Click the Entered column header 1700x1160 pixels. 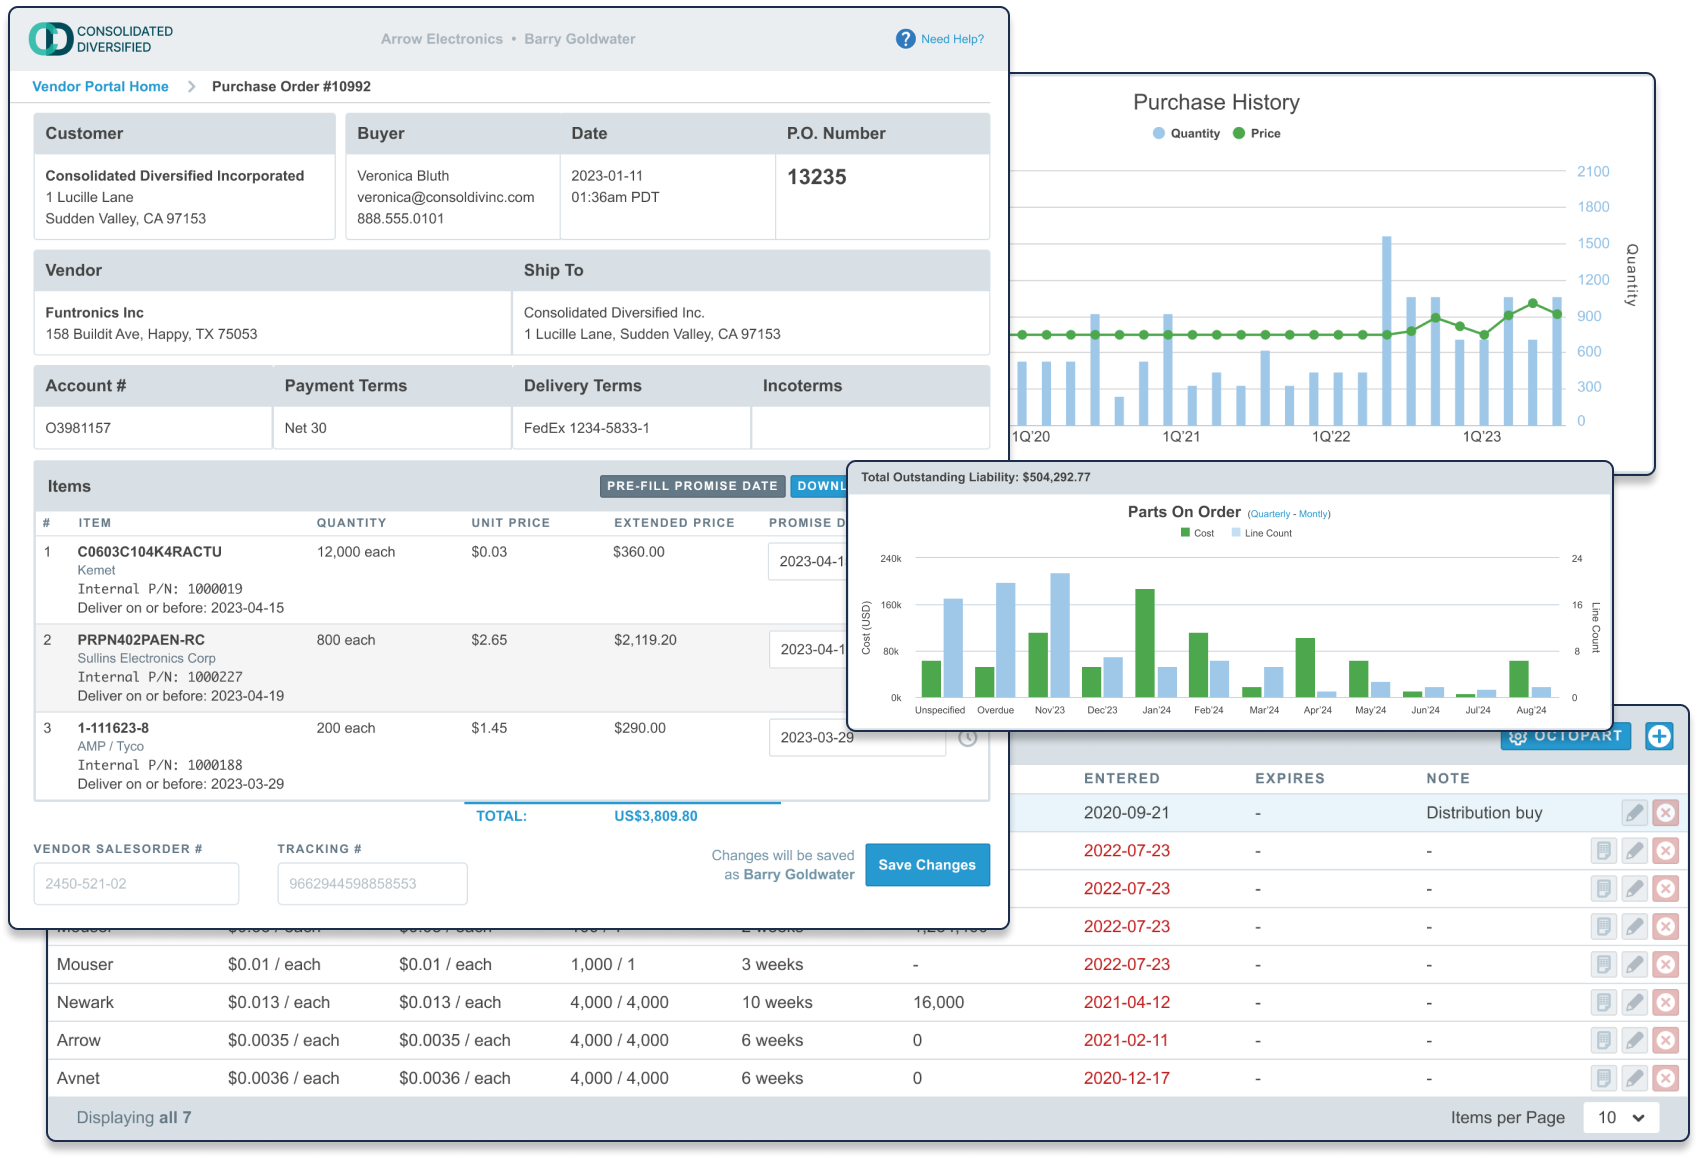1122,778
